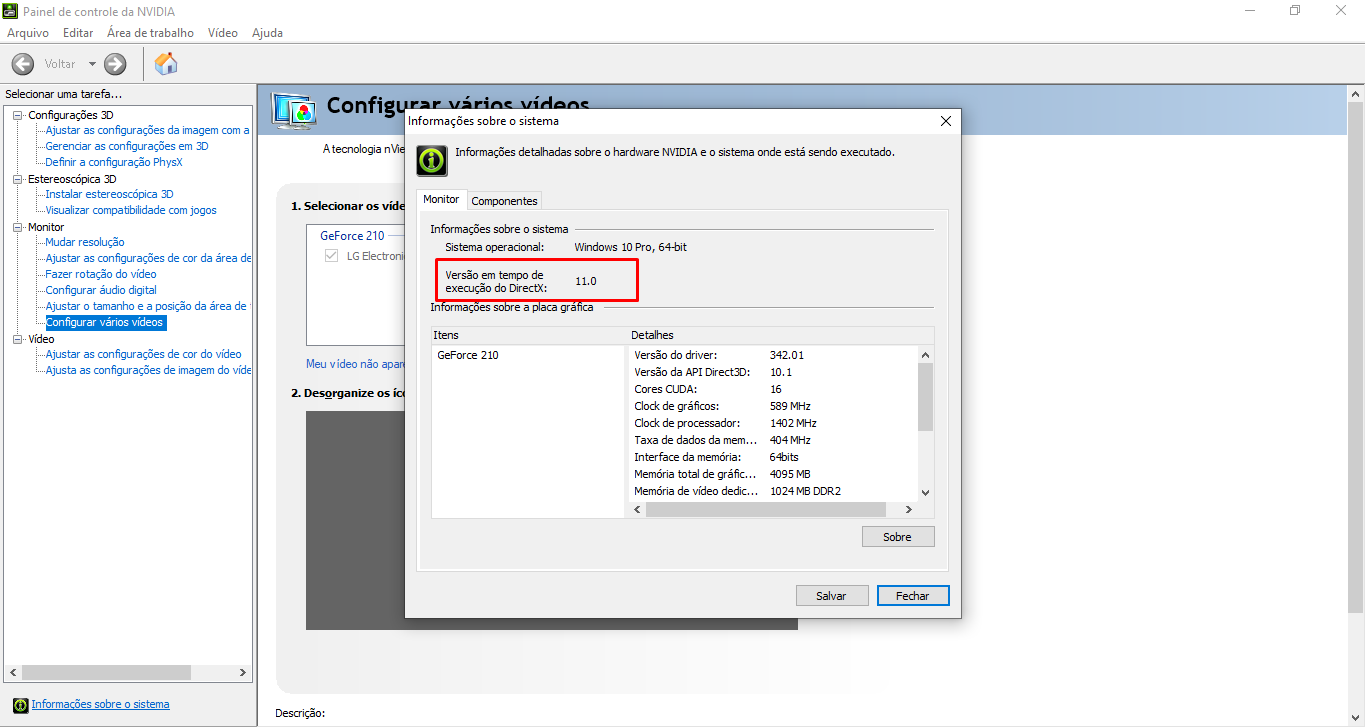Click the task tree horizontal scrollbar left arrow
1365x727 pixels.
point(13,673)
